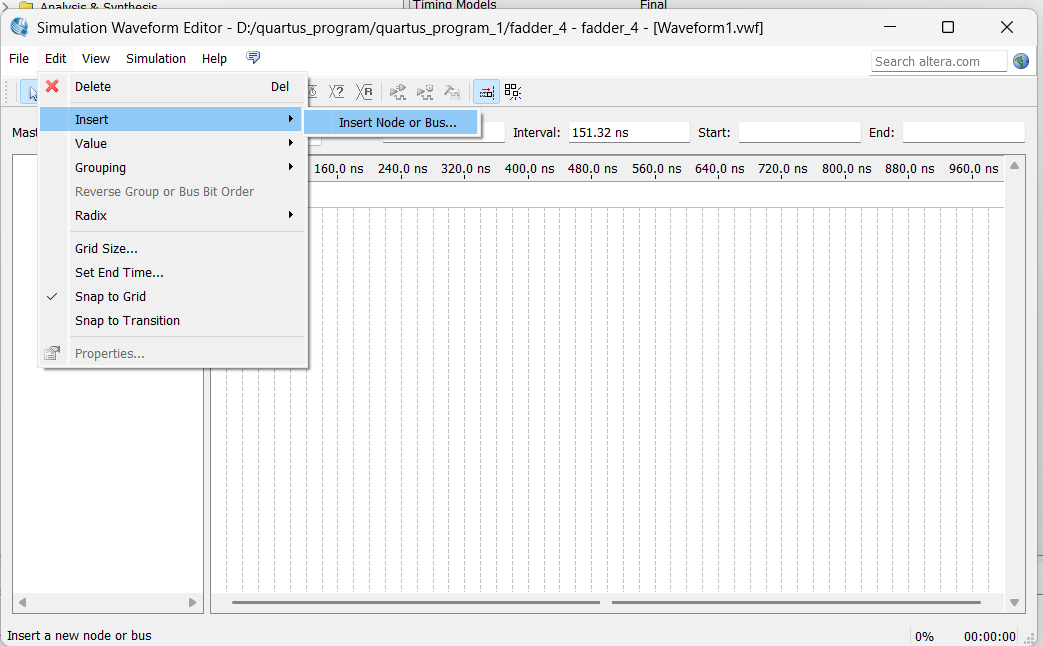Expand the Radix submenu
1043x646 pixels.
click(x=173, y=216)
